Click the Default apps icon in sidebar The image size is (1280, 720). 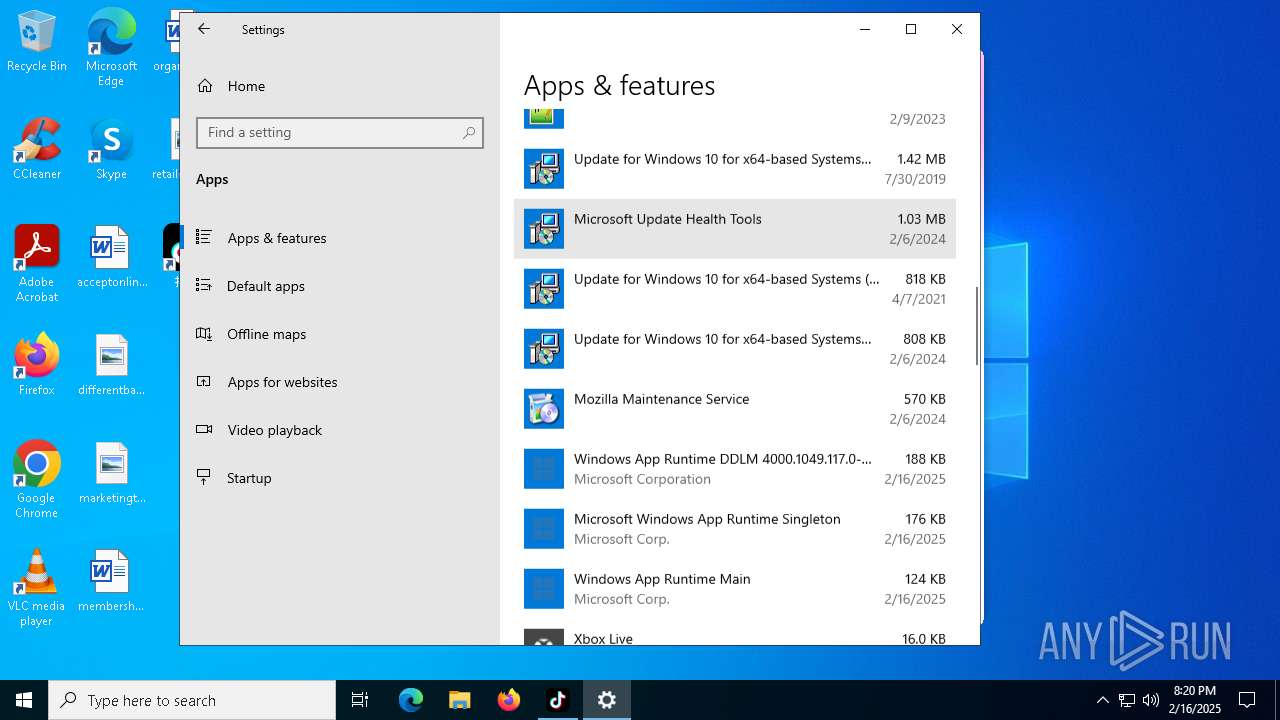click(204, 285)
